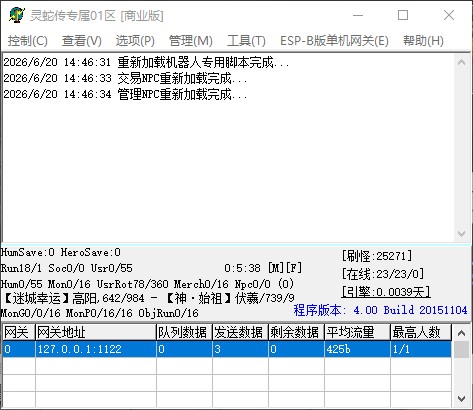Click the 网关地址 column header
473x410 pixels.
pyautogui.click(x=96, y=333)
